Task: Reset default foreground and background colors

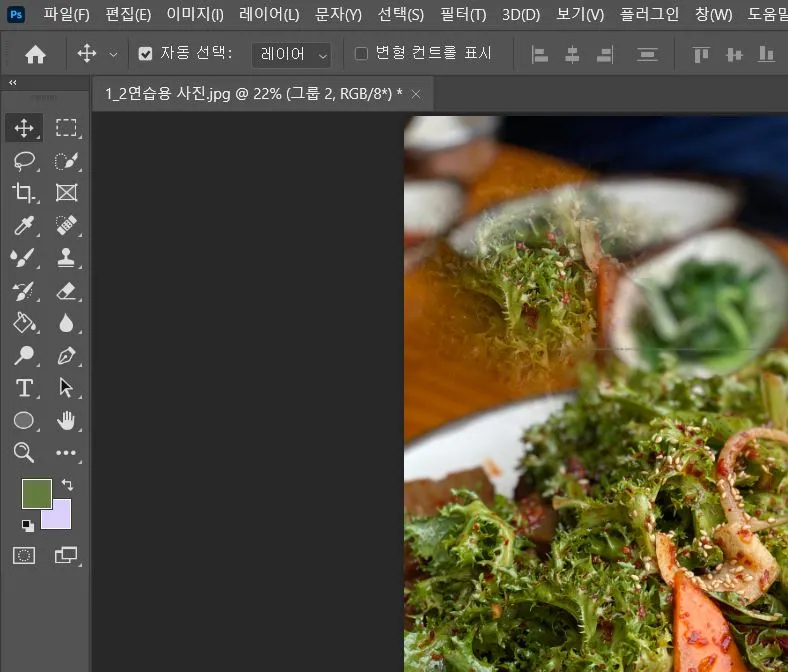Action: click(28, 526)
